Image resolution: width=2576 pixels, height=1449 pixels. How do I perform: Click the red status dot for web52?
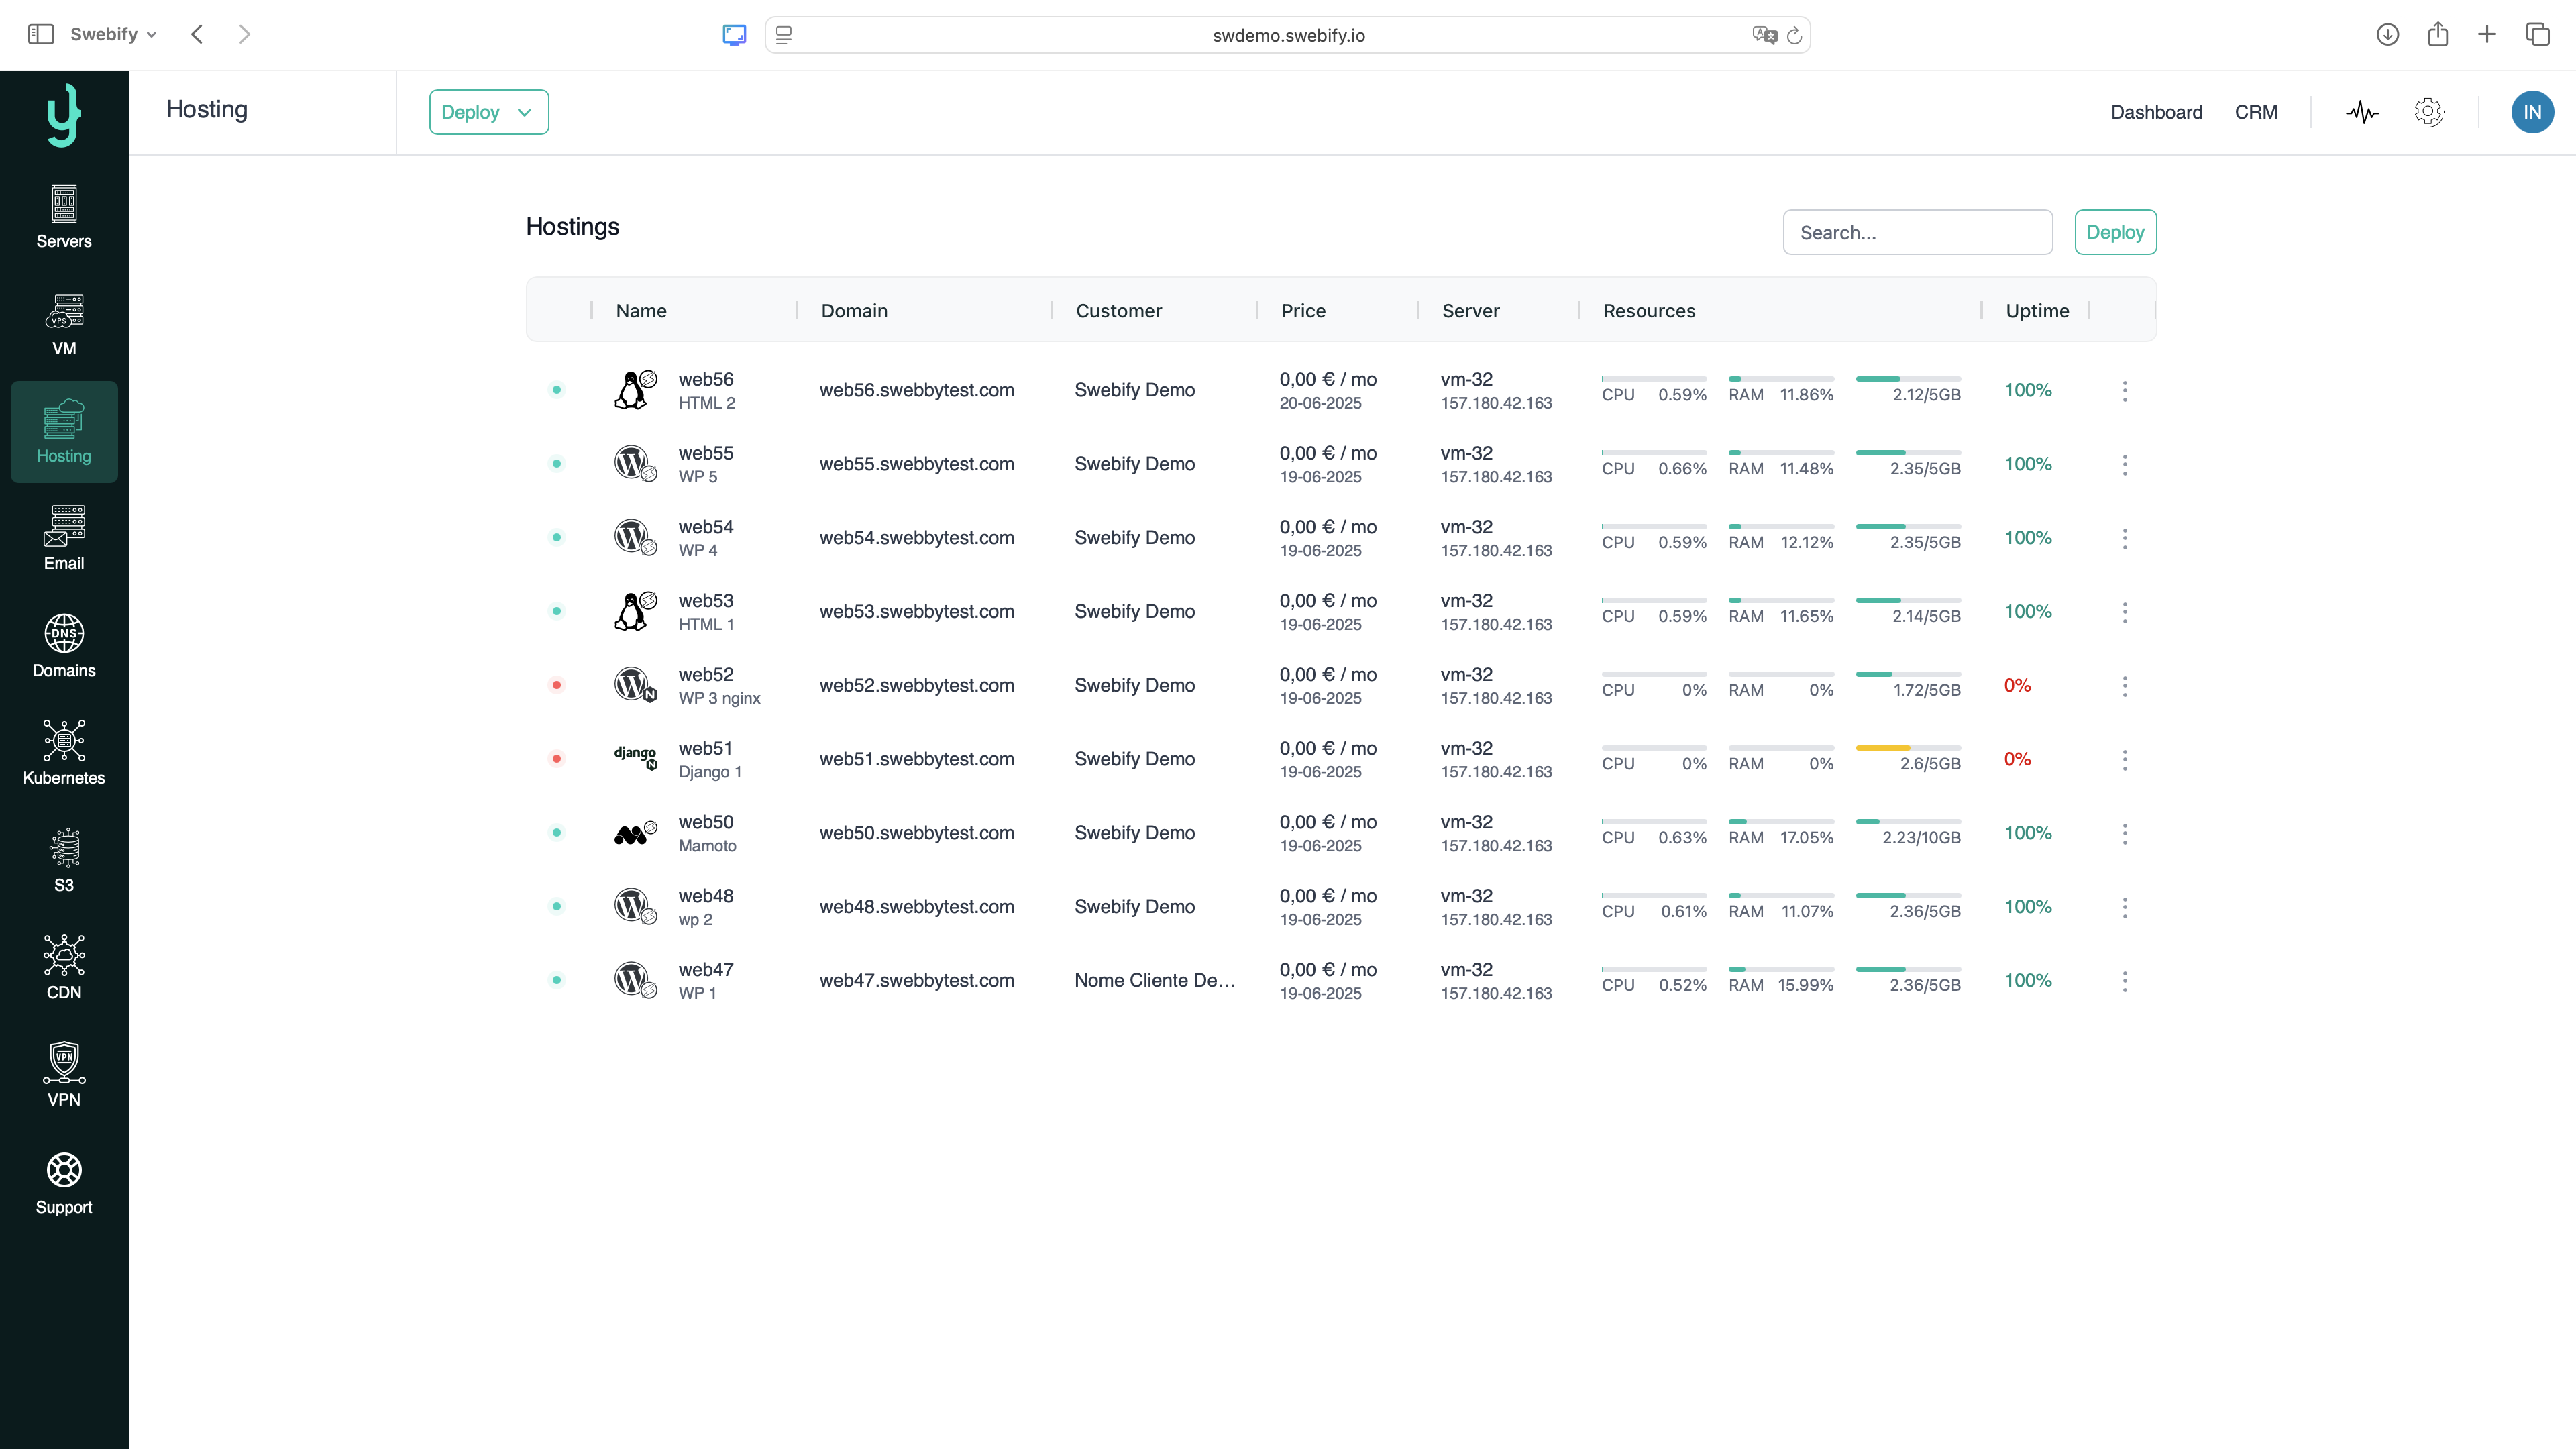point(557,685)
